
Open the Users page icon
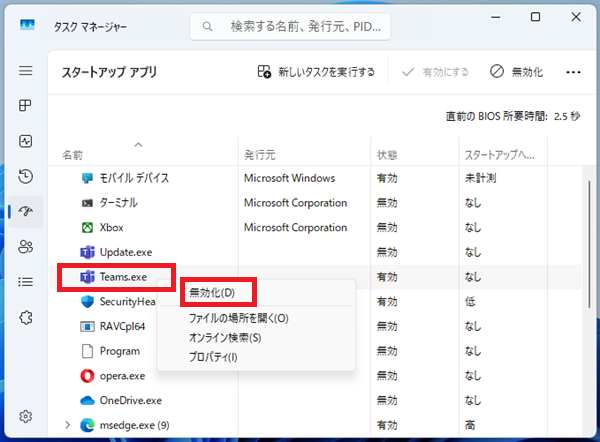26,247
